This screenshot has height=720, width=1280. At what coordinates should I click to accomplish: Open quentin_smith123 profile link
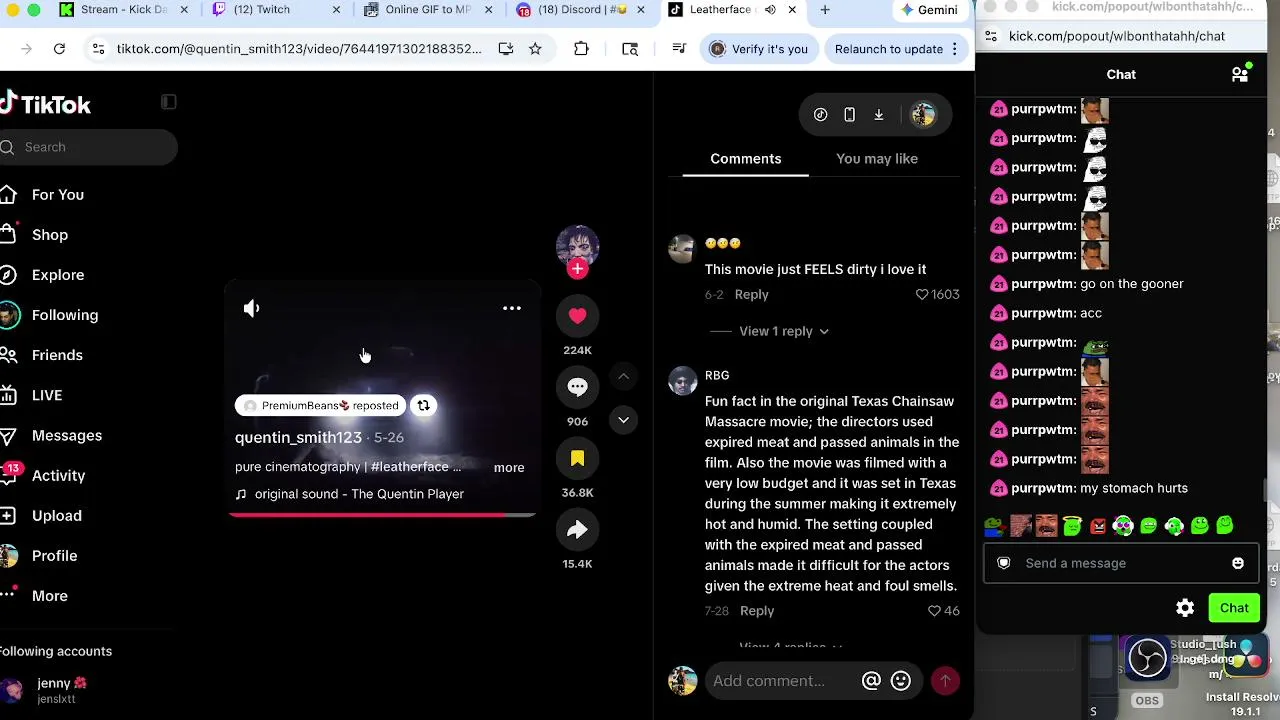pos(298,437)
